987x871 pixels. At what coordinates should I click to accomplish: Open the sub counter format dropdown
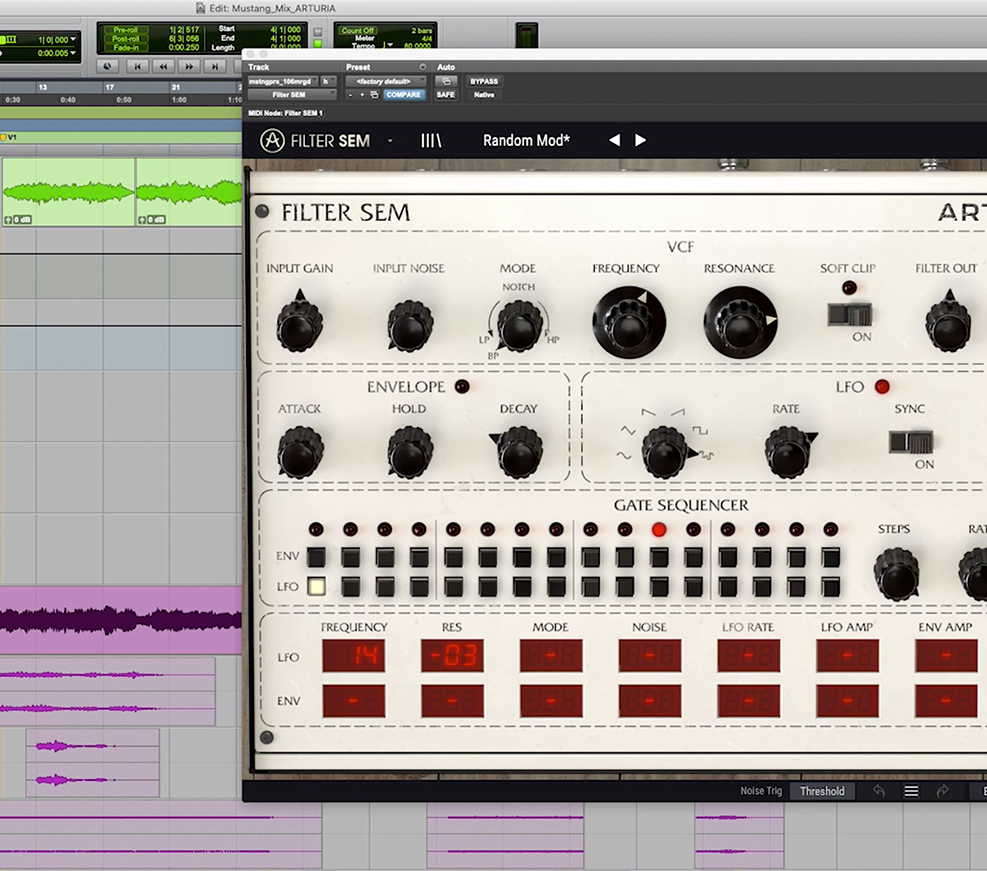(73, 53)
